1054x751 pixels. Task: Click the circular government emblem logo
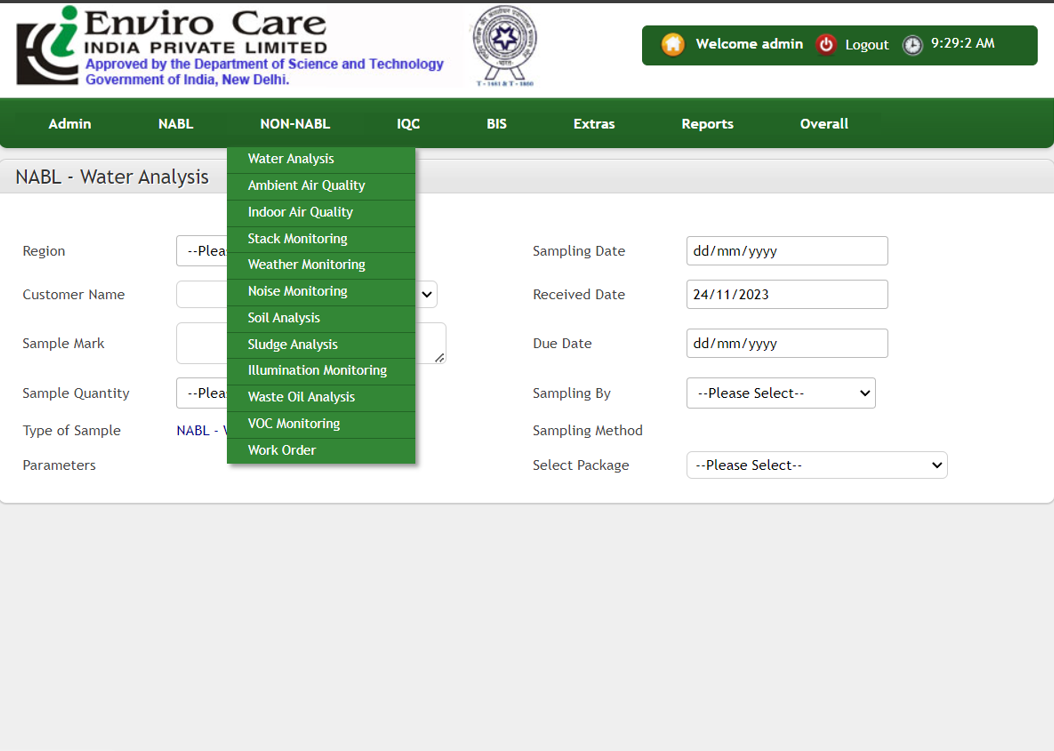click(x=504, y=45)
